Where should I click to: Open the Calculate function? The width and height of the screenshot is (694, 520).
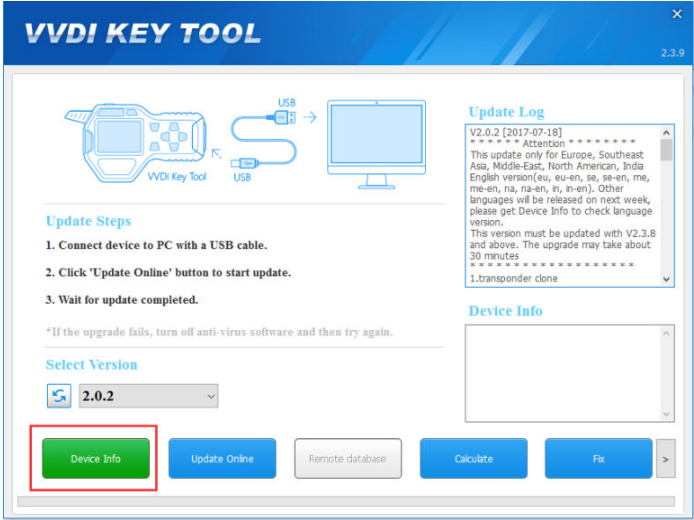click(x=473, y=459)
